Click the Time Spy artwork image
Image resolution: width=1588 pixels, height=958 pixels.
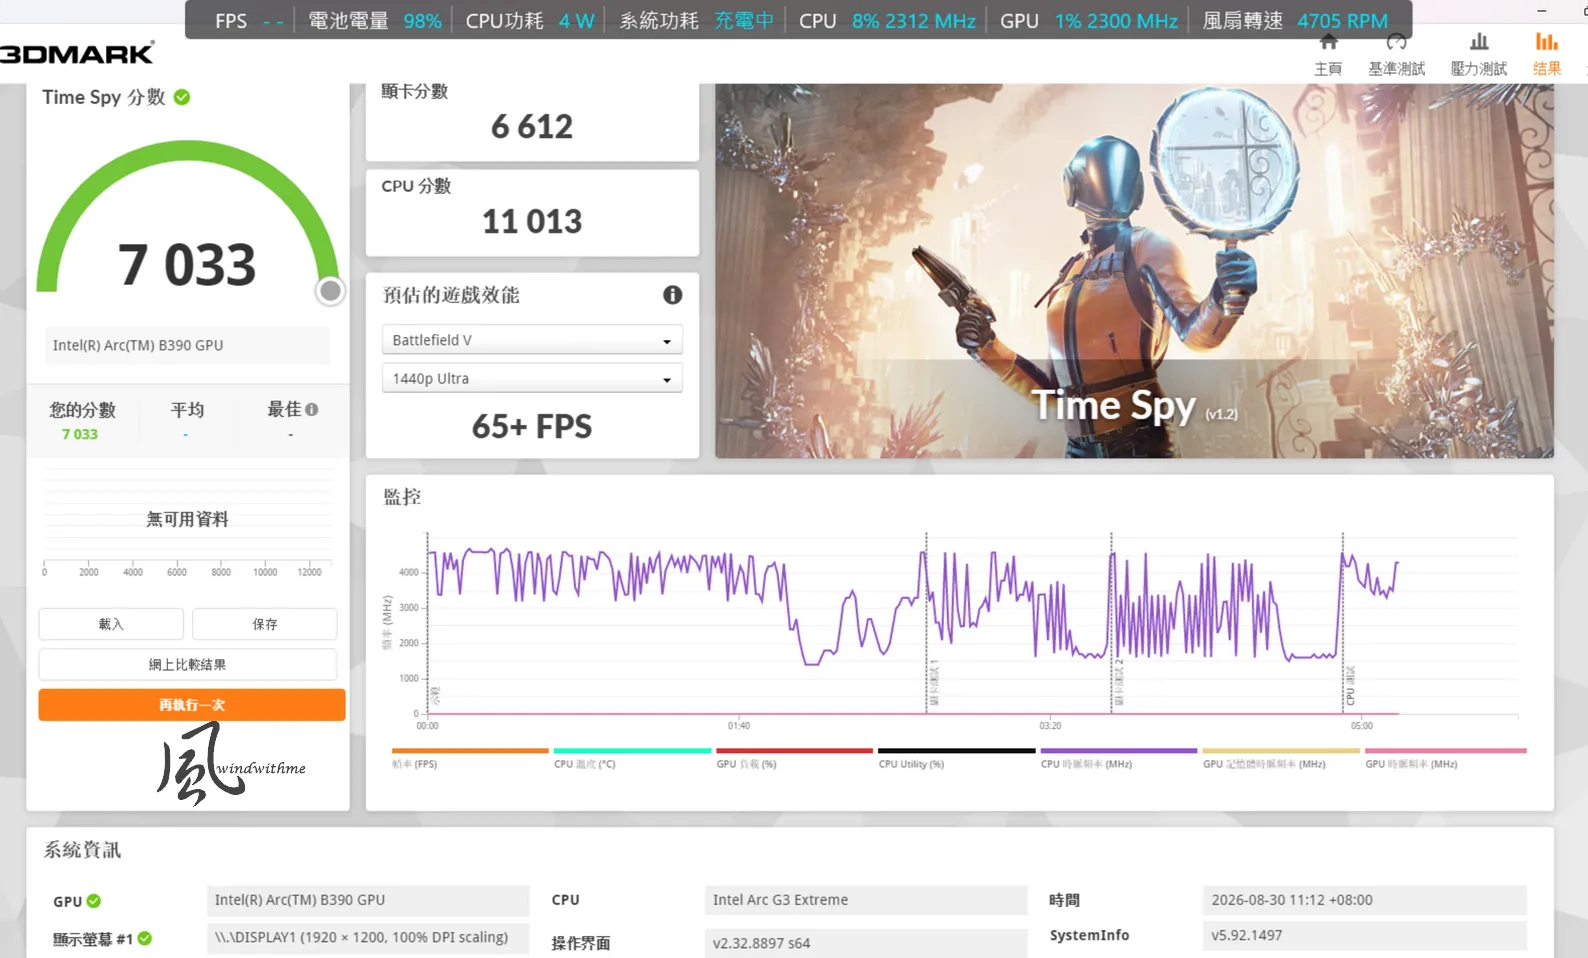(x=1134, y=271)
